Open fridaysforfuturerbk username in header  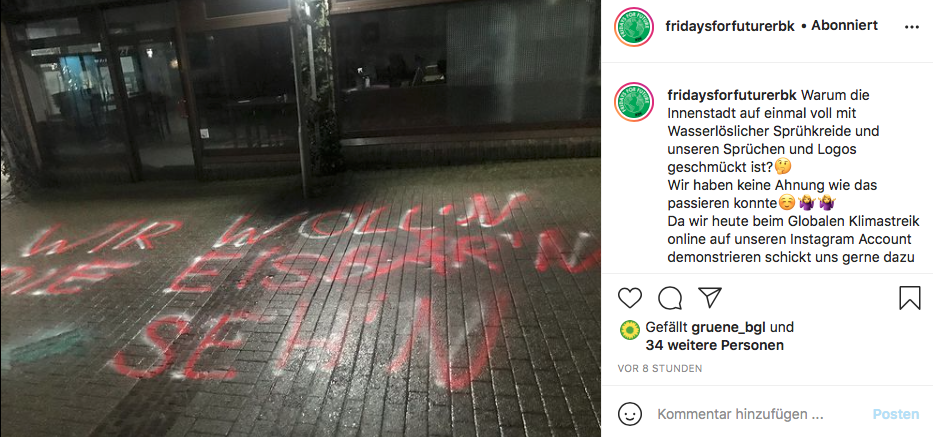tap(730, 26)
